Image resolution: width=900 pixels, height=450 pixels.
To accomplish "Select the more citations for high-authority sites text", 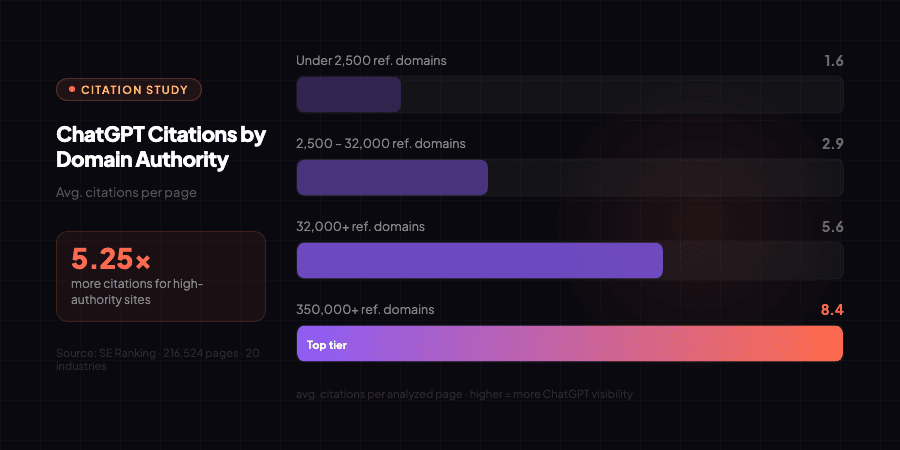I will pos(137,291).
